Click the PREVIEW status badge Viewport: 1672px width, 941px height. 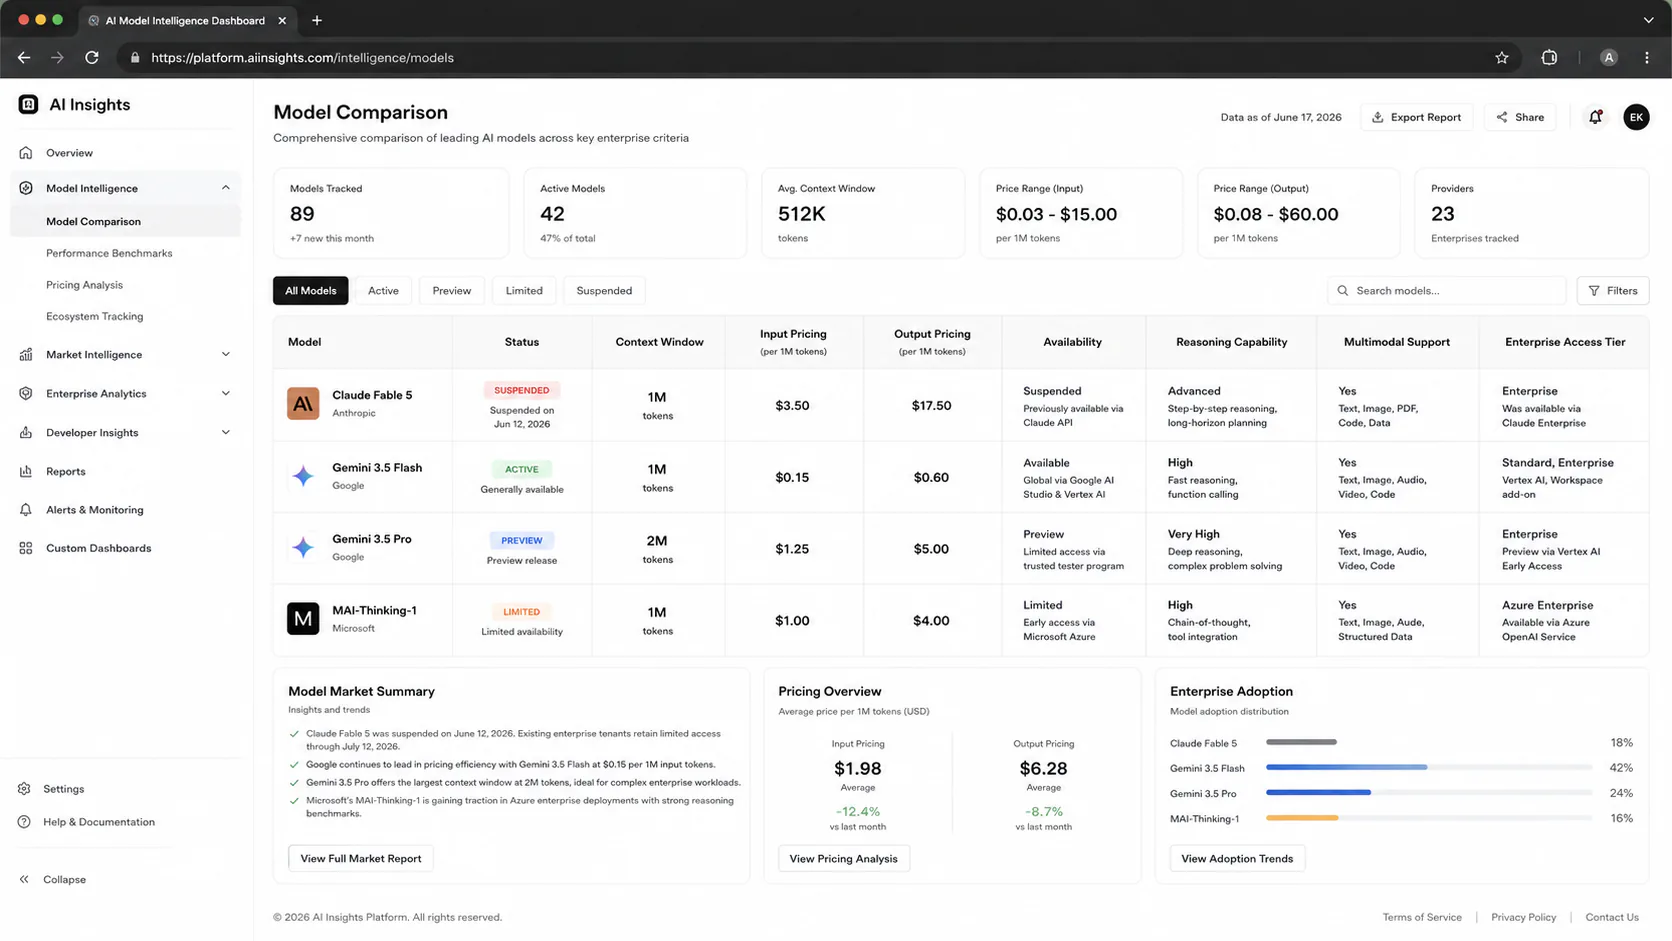521,541
